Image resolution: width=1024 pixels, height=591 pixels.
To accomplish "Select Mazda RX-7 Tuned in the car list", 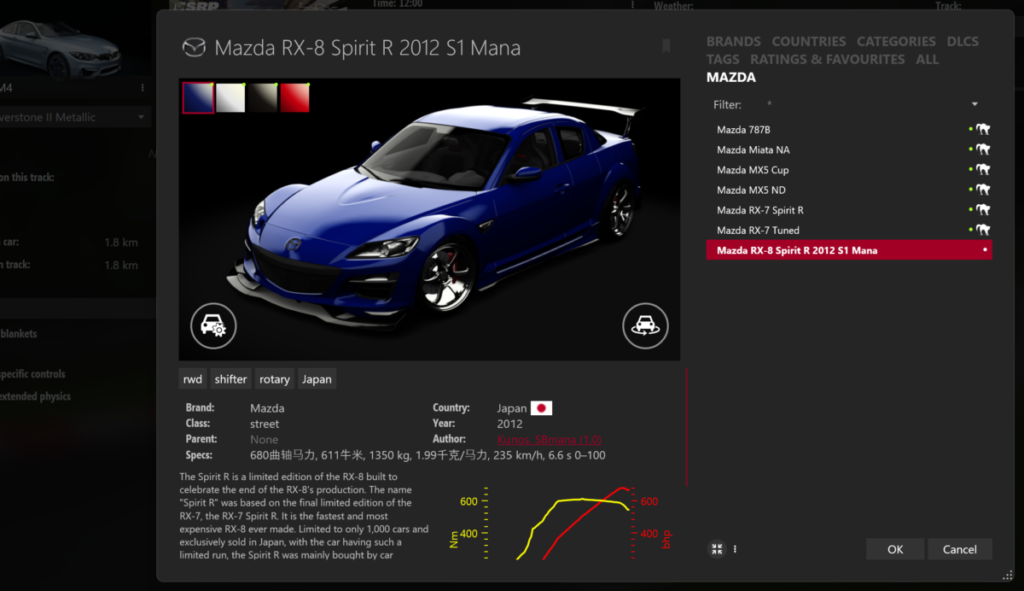I will pyautogui.click(x=849, y=230).
